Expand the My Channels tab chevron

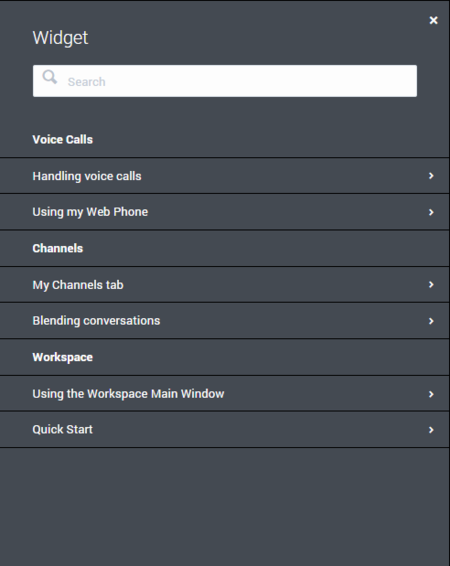[431, 285]
